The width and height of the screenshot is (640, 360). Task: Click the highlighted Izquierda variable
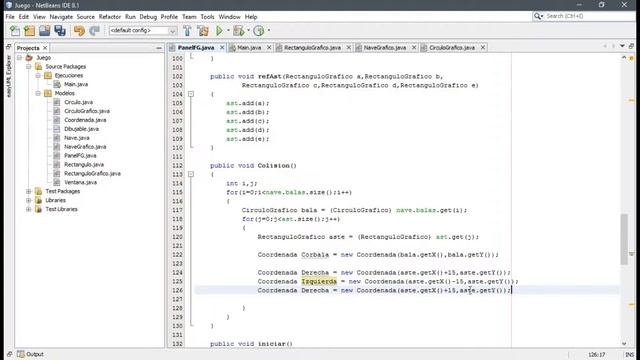(x=319, y=282)
